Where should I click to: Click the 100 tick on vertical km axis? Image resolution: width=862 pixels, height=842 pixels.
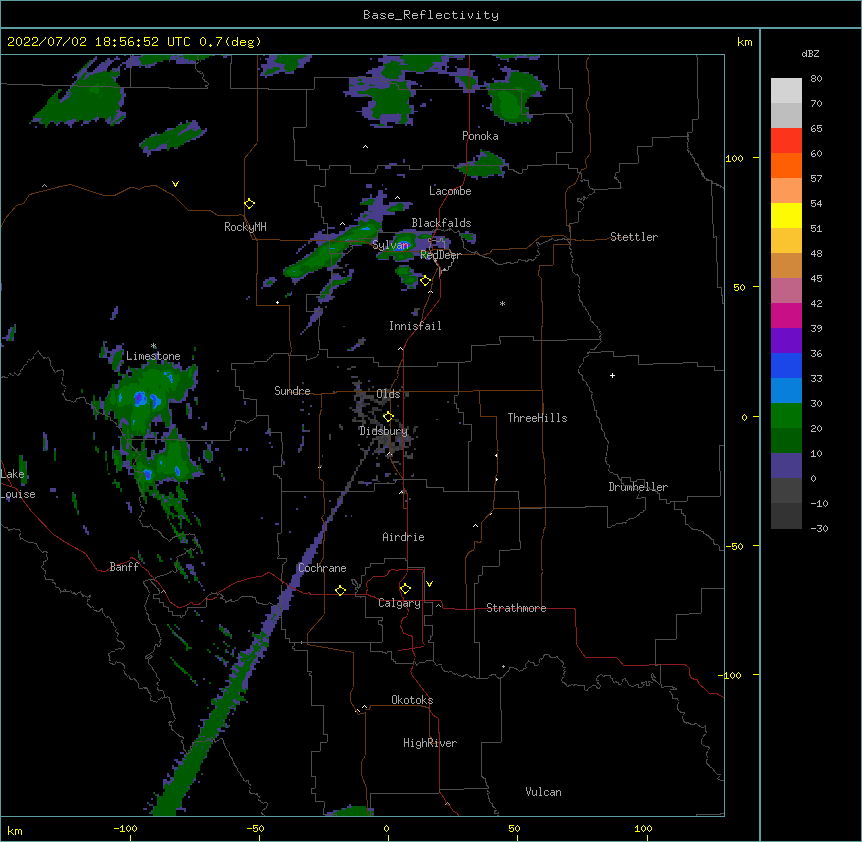pos(734,158)
